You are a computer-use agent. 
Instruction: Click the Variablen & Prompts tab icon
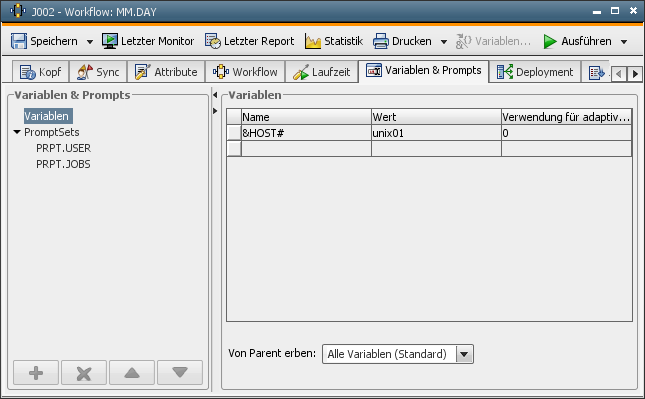pyautogui.click(x=374, y=70)
